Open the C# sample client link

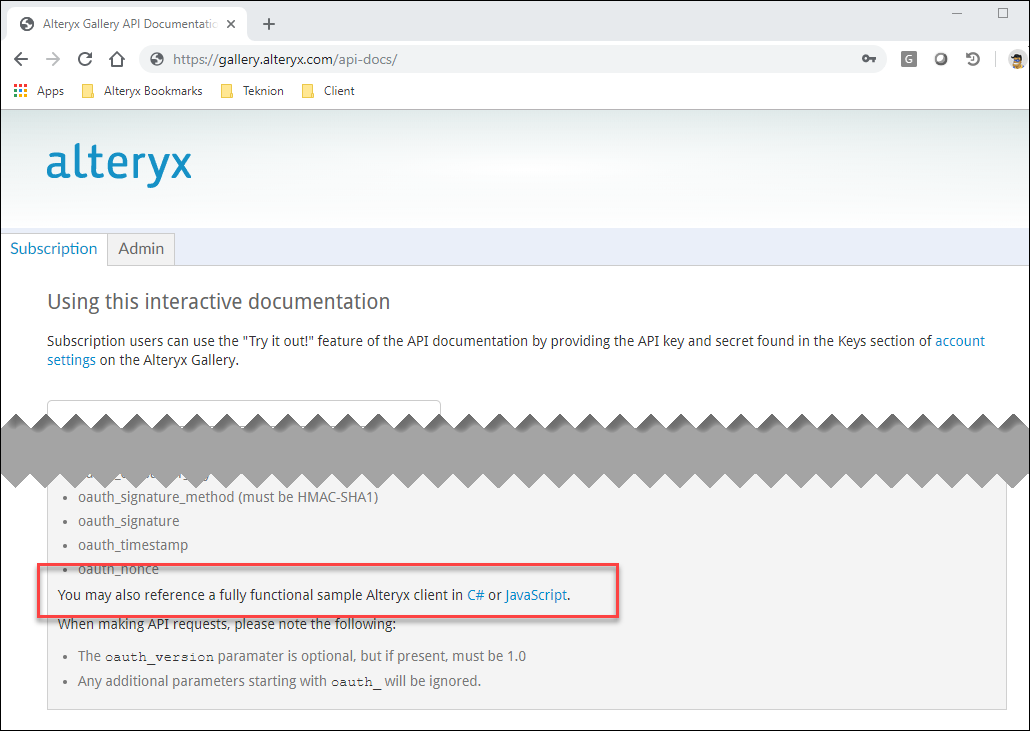click(475, 594)
